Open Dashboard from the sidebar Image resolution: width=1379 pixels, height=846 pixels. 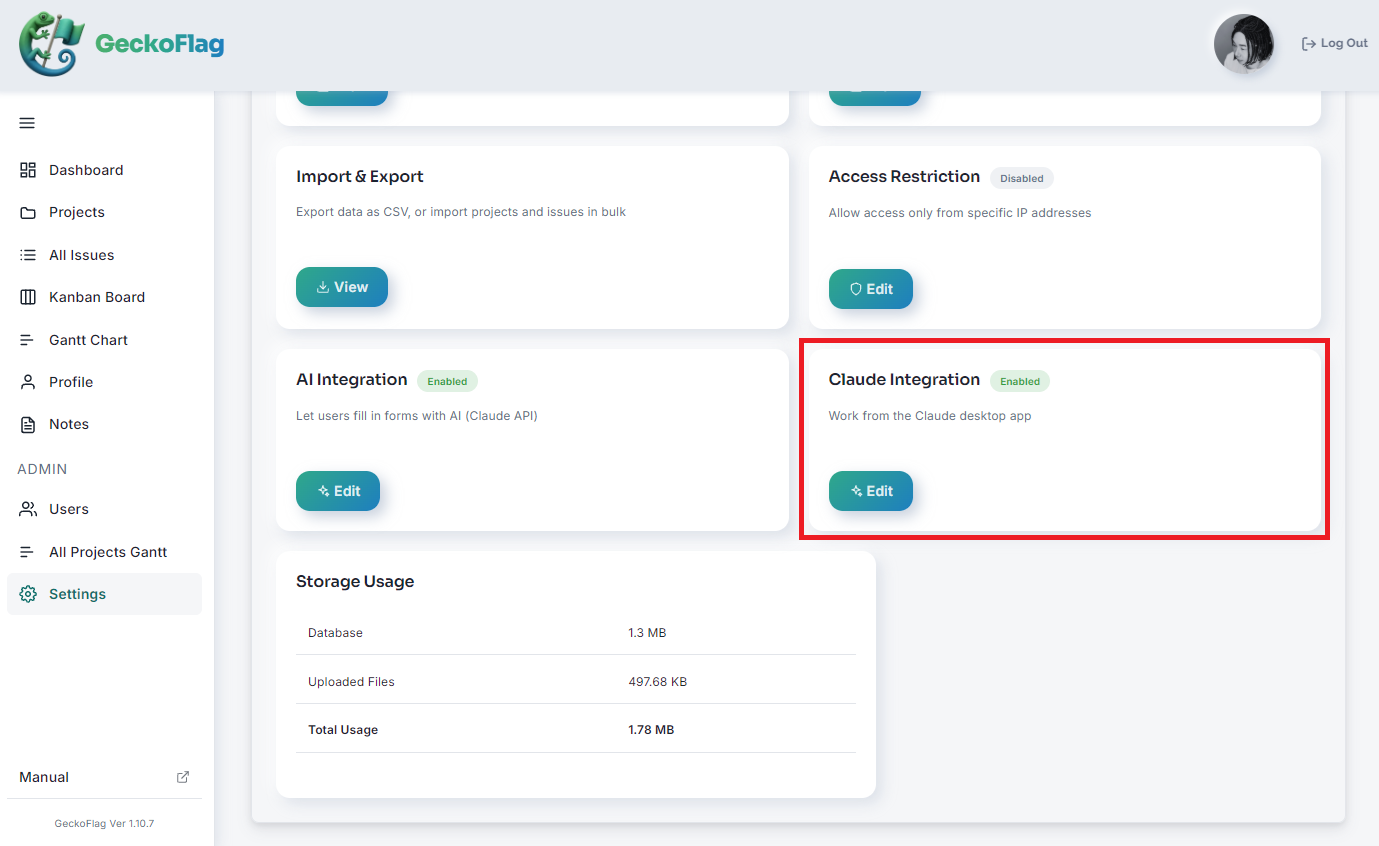104,170
